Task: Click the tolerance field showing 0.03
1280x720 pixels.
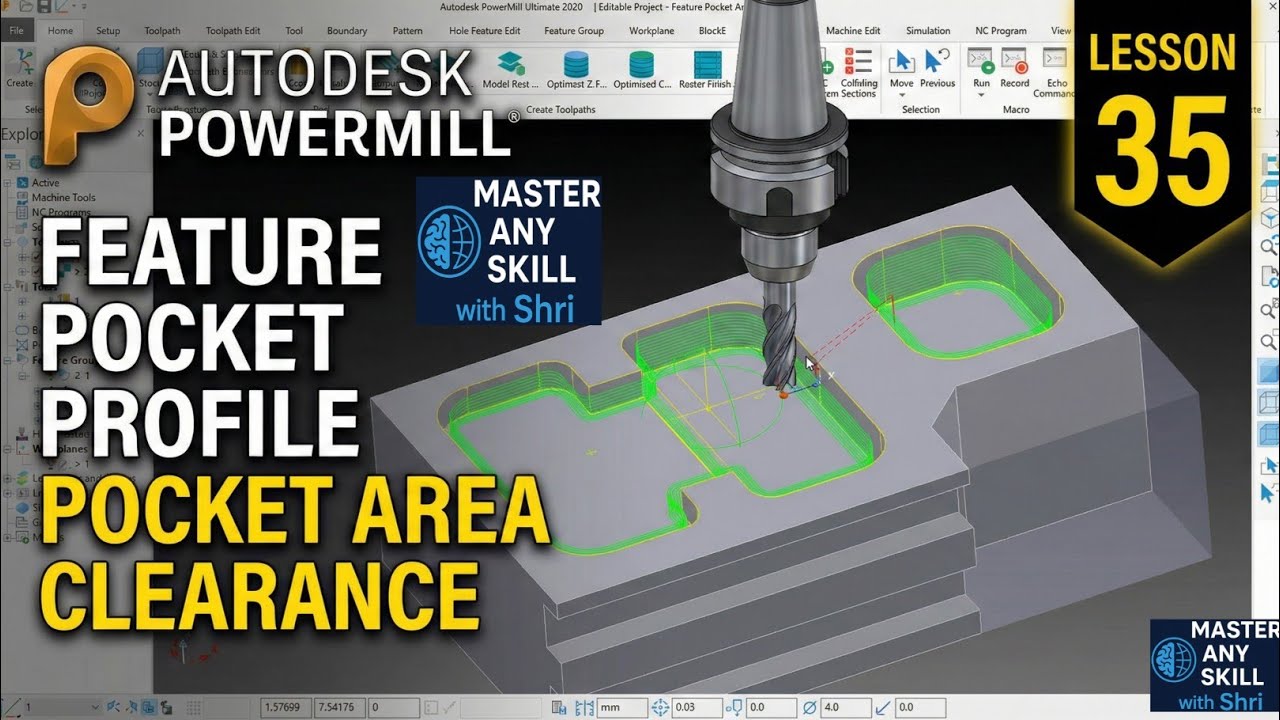Action: point(696,708)
